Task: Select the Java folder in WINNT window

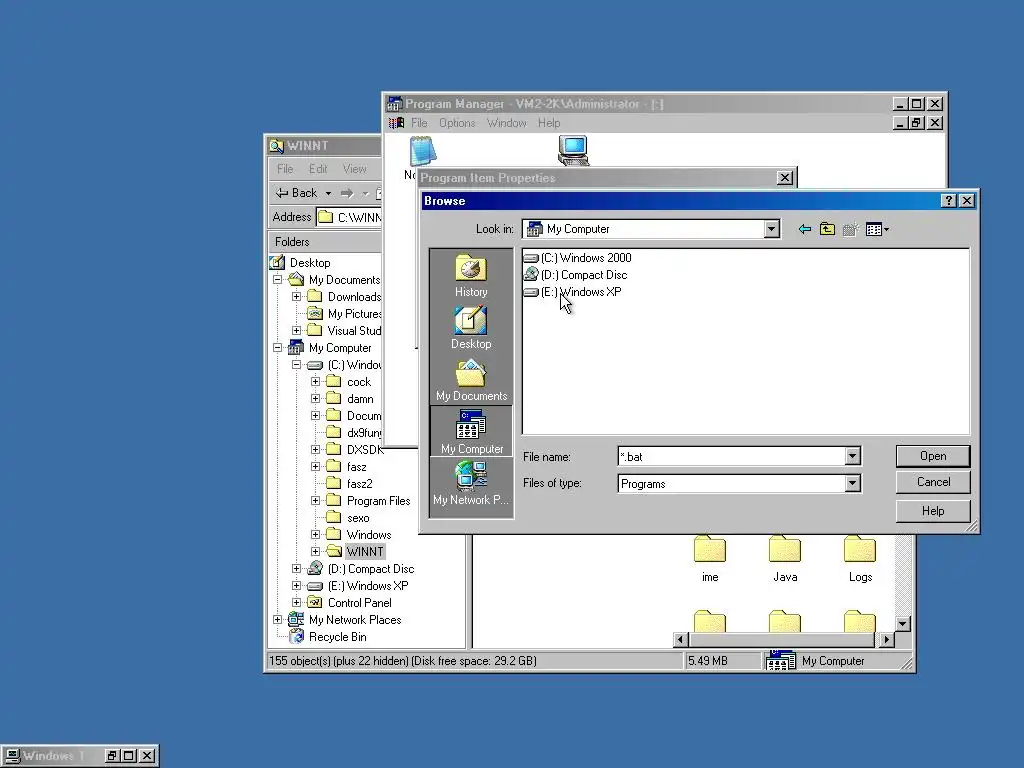Action: [x=785, y=559]
